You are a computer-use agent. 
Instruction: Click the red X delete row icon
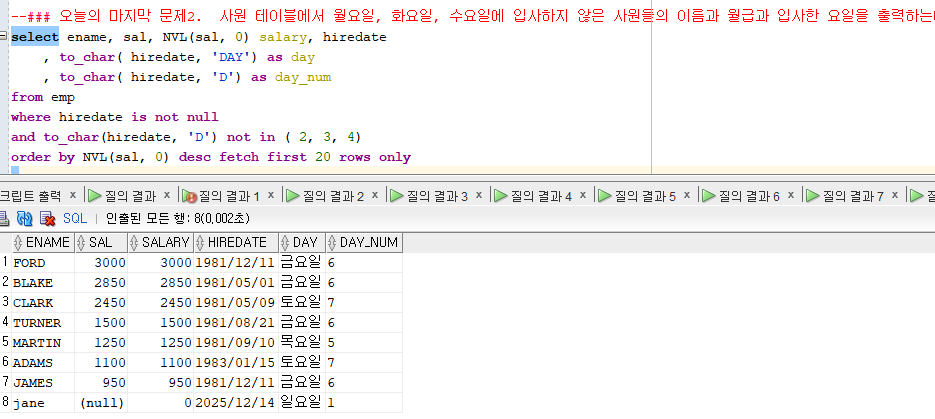[x=47, y=219]
